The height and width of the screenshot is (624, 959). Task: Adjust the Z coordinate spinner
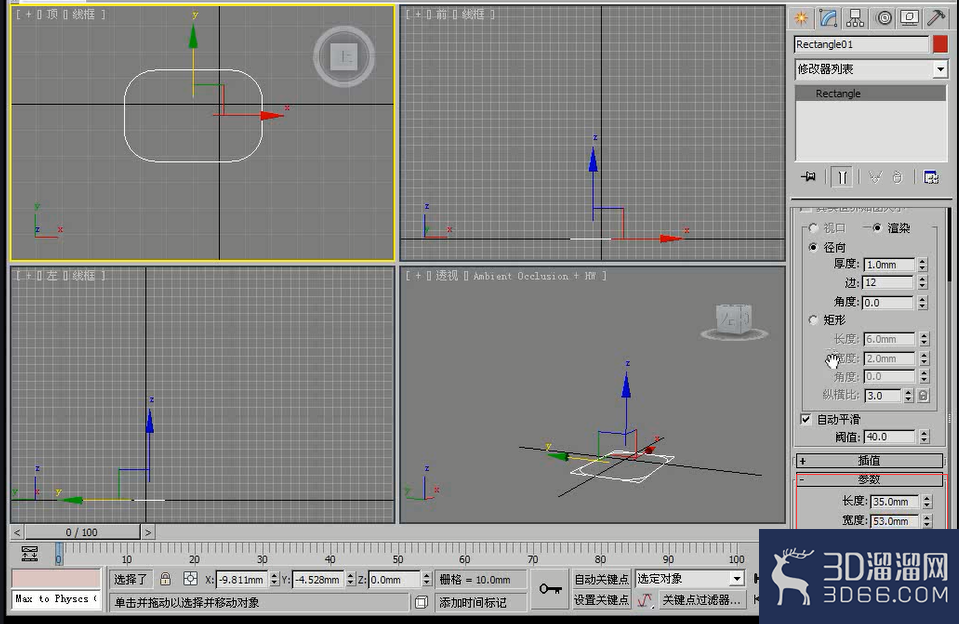pos(427,579)
